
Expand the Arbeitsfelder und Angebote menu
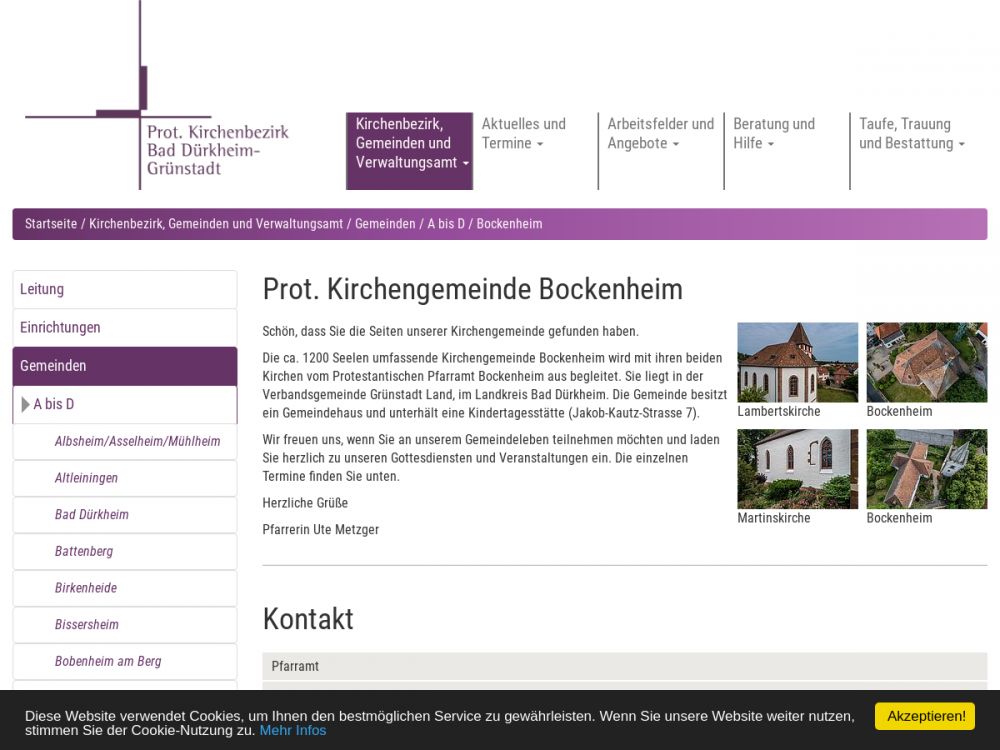(660, 134)
